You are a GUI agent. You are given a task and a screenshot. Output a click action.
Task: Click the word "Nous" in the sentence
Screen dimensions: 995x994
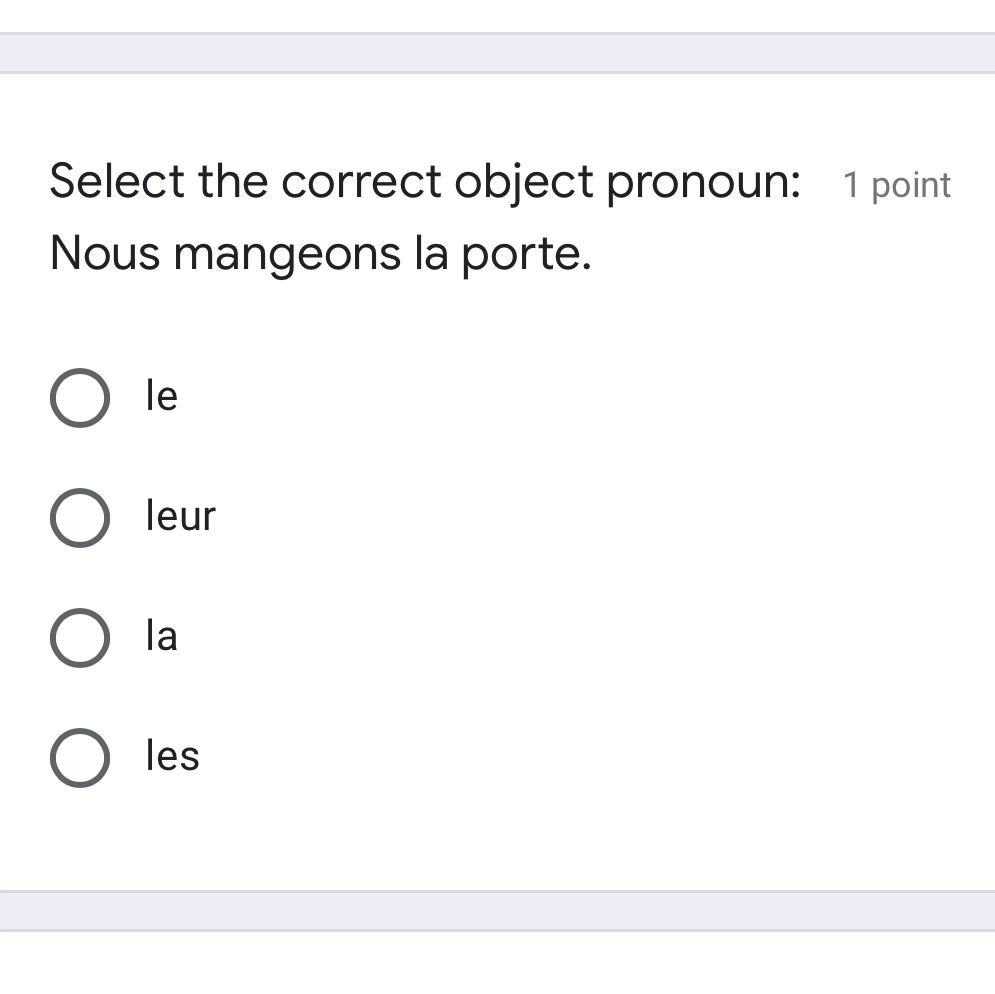click(105, 254)
